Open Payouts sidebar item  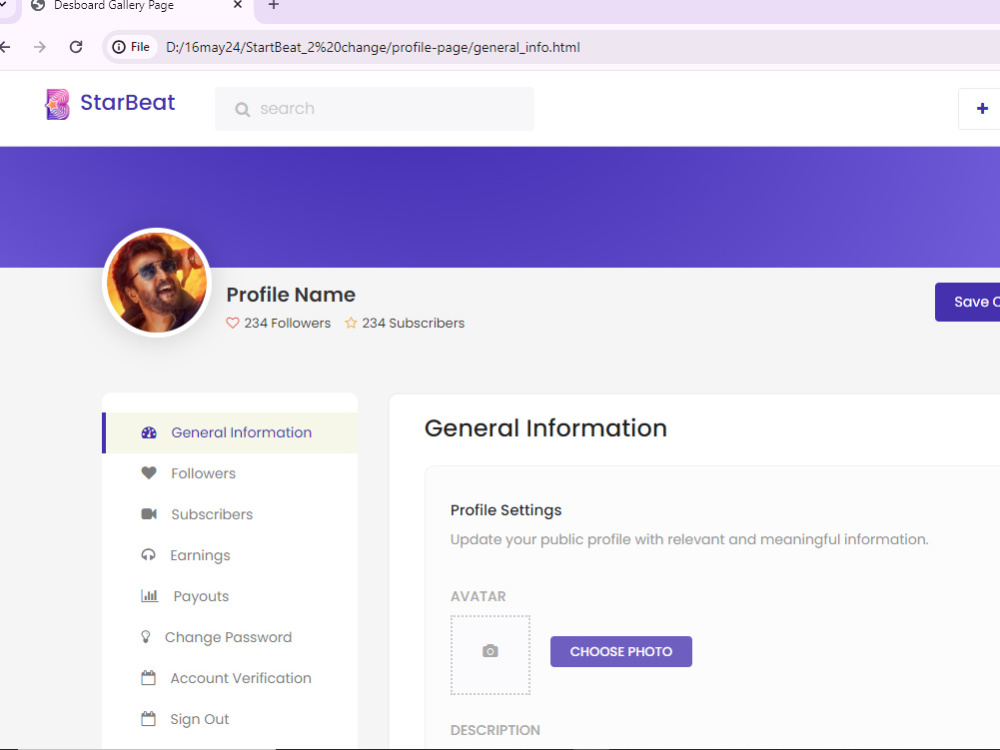[230, 596]
